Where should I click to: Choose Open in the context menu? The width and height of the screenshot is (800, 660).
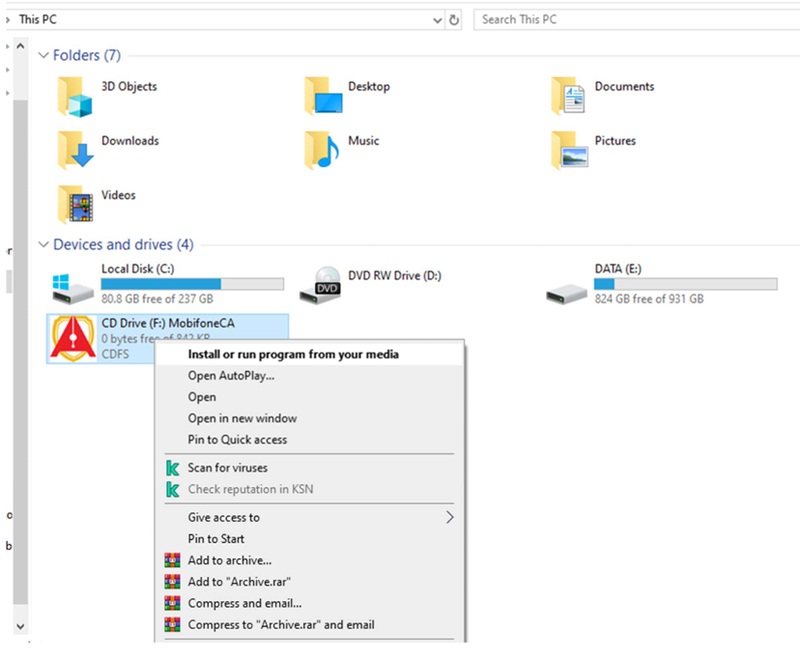point(310,397)
